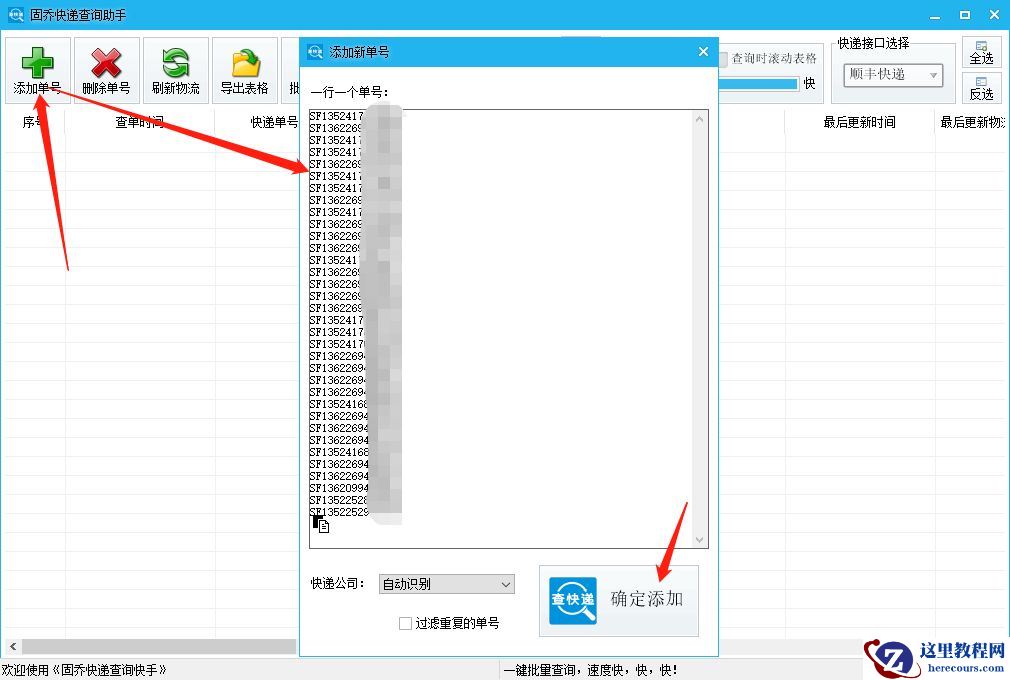This screenshot has height=680, width=1010.
Task: Click inside the tracking numbers text area
Action: tap(509, 329)
